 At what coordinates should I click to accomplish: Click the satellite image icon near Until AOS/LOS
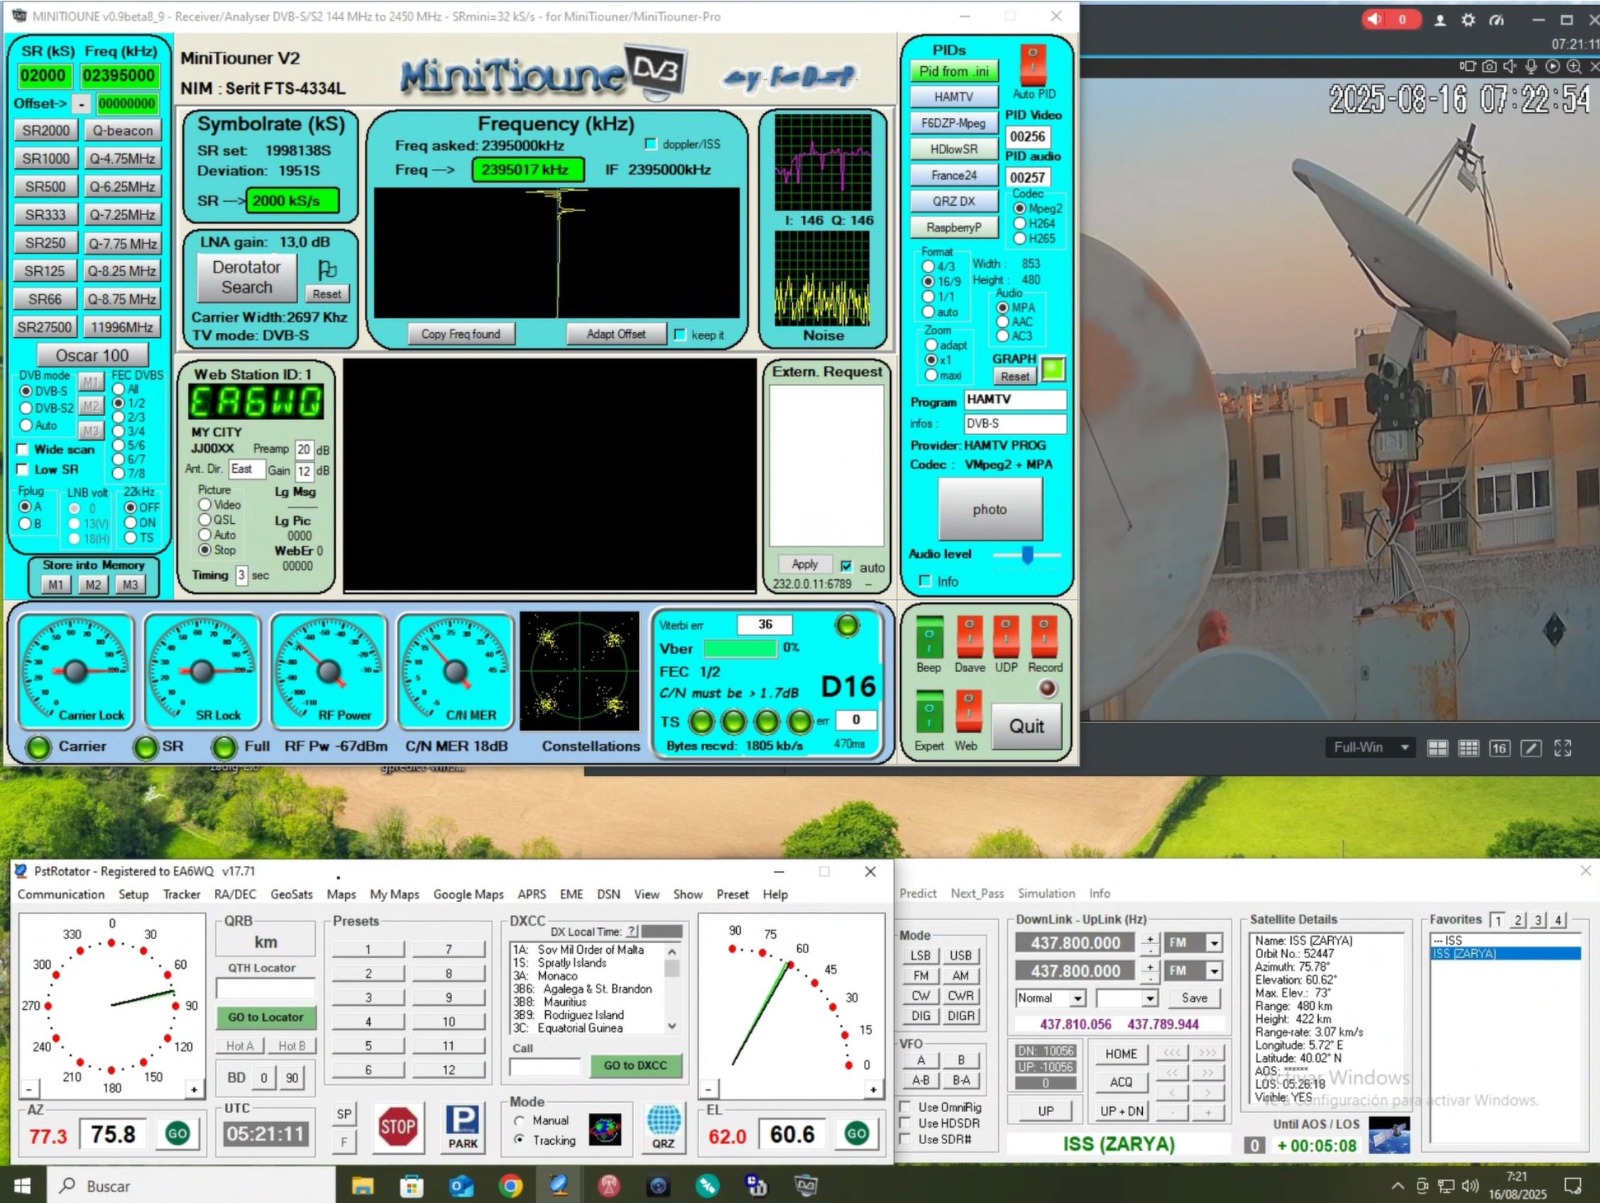(x=1389, y=1137)
